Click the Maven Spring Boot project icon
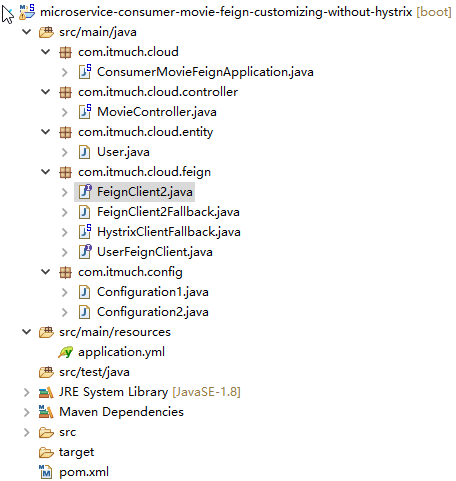The width and height of the screenshot is (456, 481). 27,12
